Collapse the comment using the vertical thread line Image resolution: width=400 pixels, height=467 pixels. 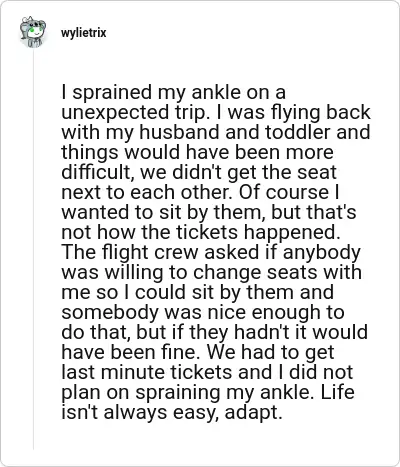(33, 248)
